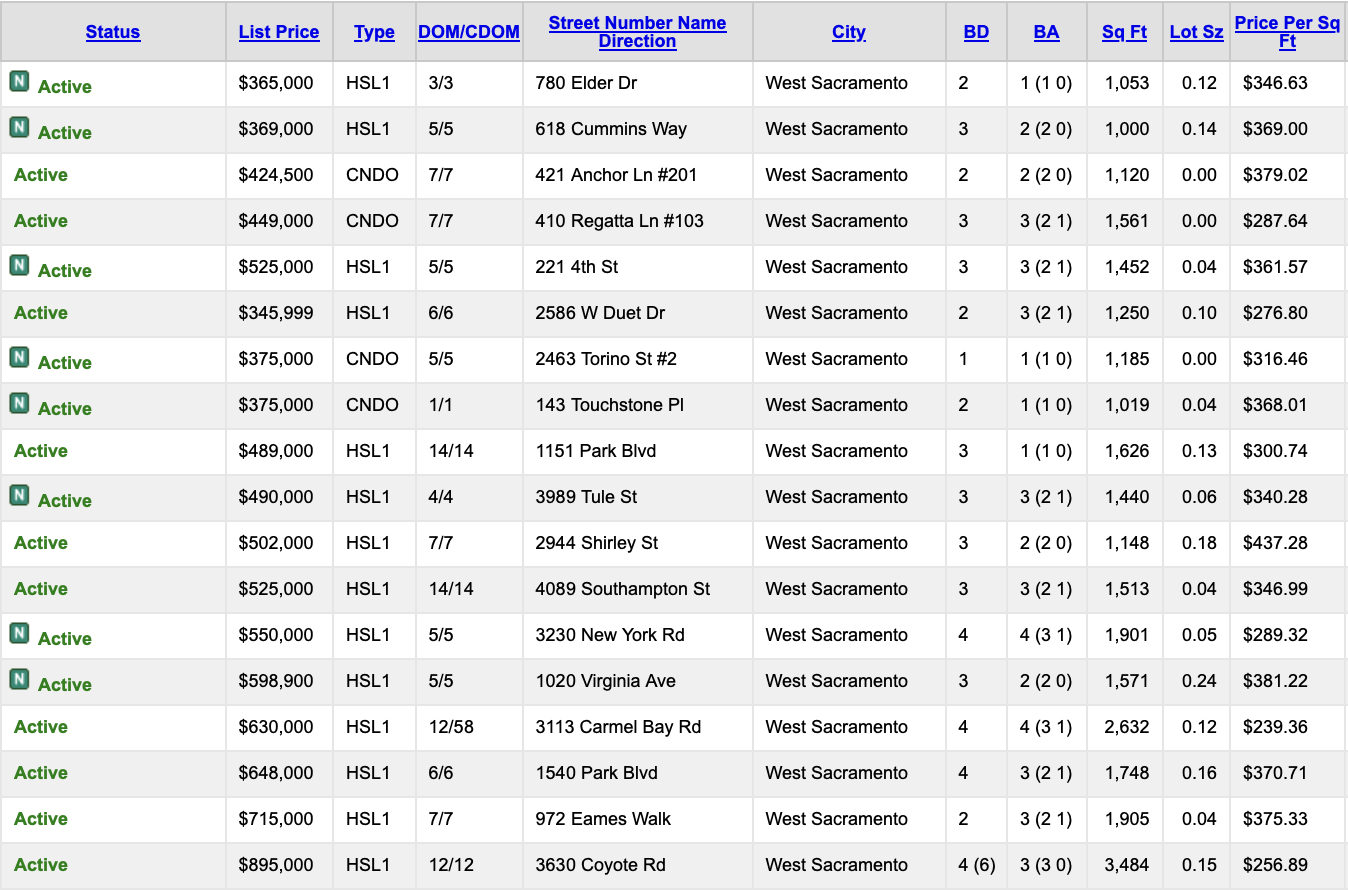Select the 3630 Coyote Rd address
Image resolution: width=1348 pixels, height=890 pixels.
click(600, 865)
